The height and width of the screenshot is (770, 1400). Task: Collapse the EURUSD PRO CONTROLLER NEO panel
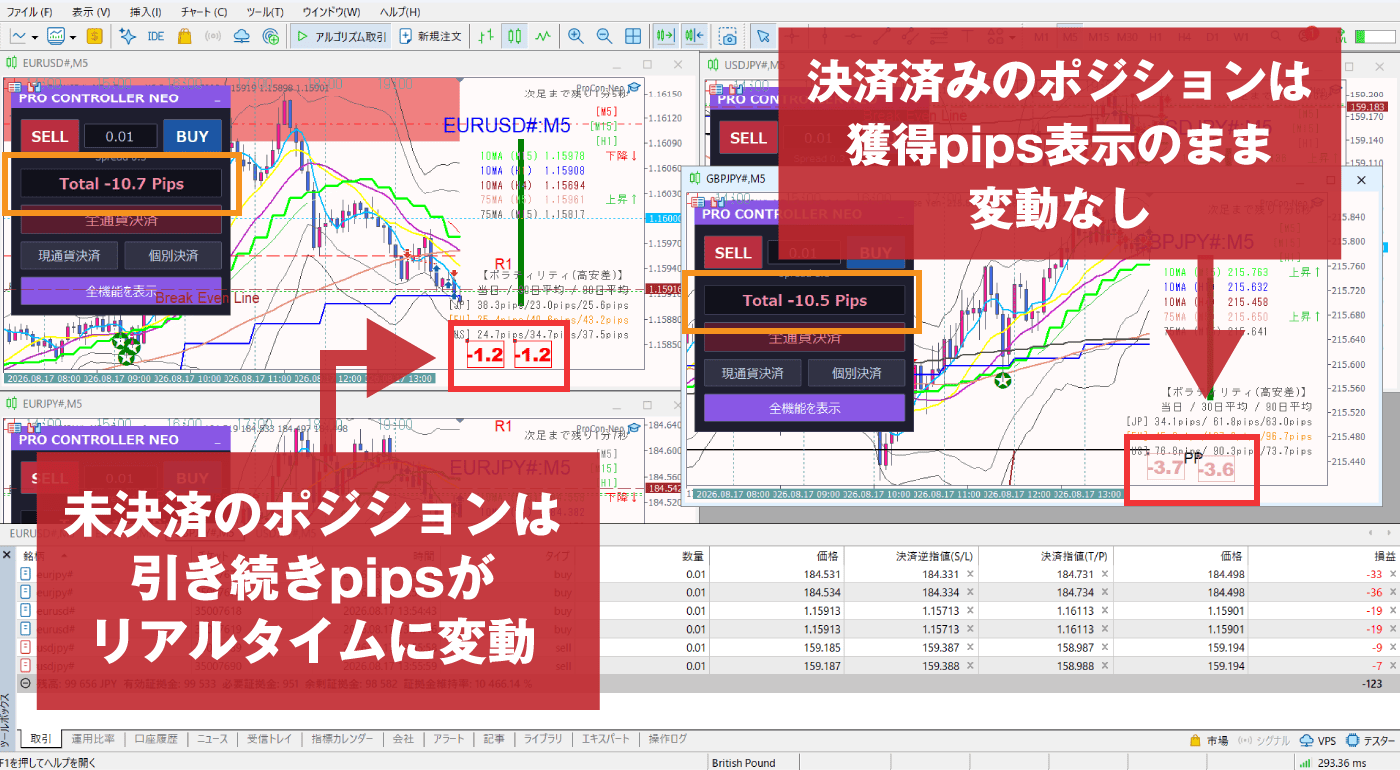pos(218,99)
